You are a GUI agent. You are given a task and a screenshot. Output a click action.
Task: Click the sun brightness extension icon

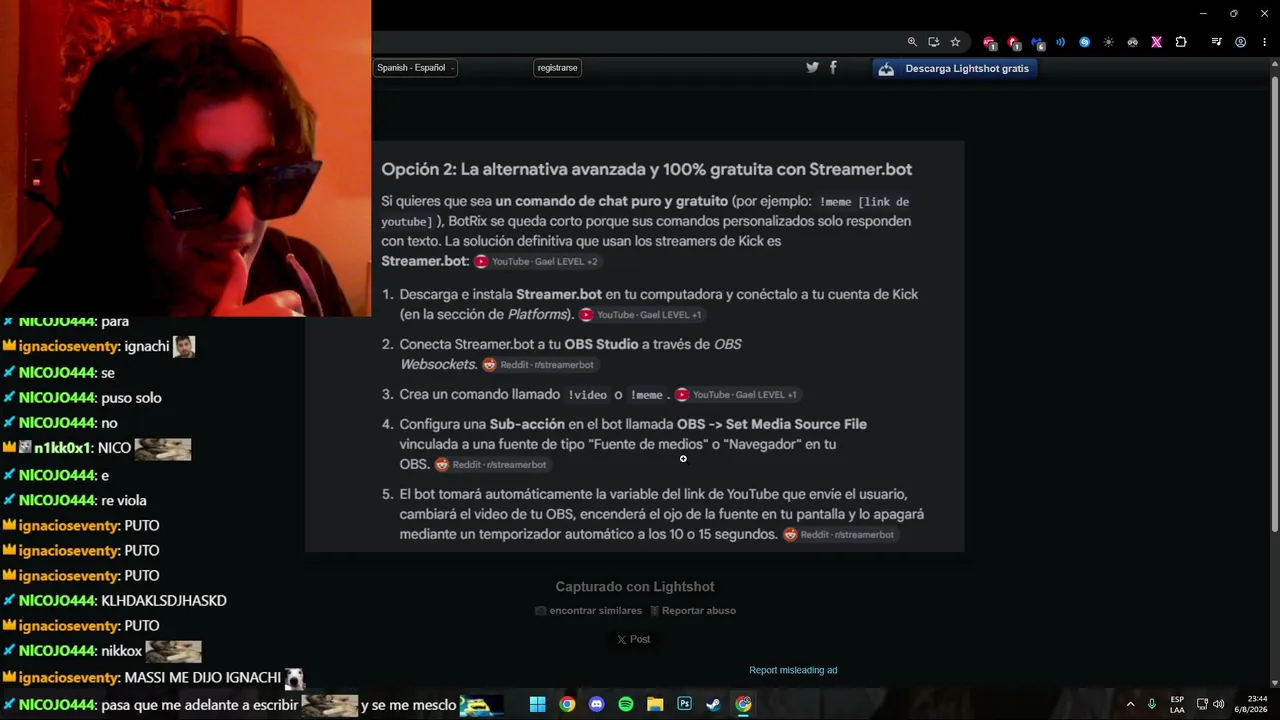[1108, 42]
